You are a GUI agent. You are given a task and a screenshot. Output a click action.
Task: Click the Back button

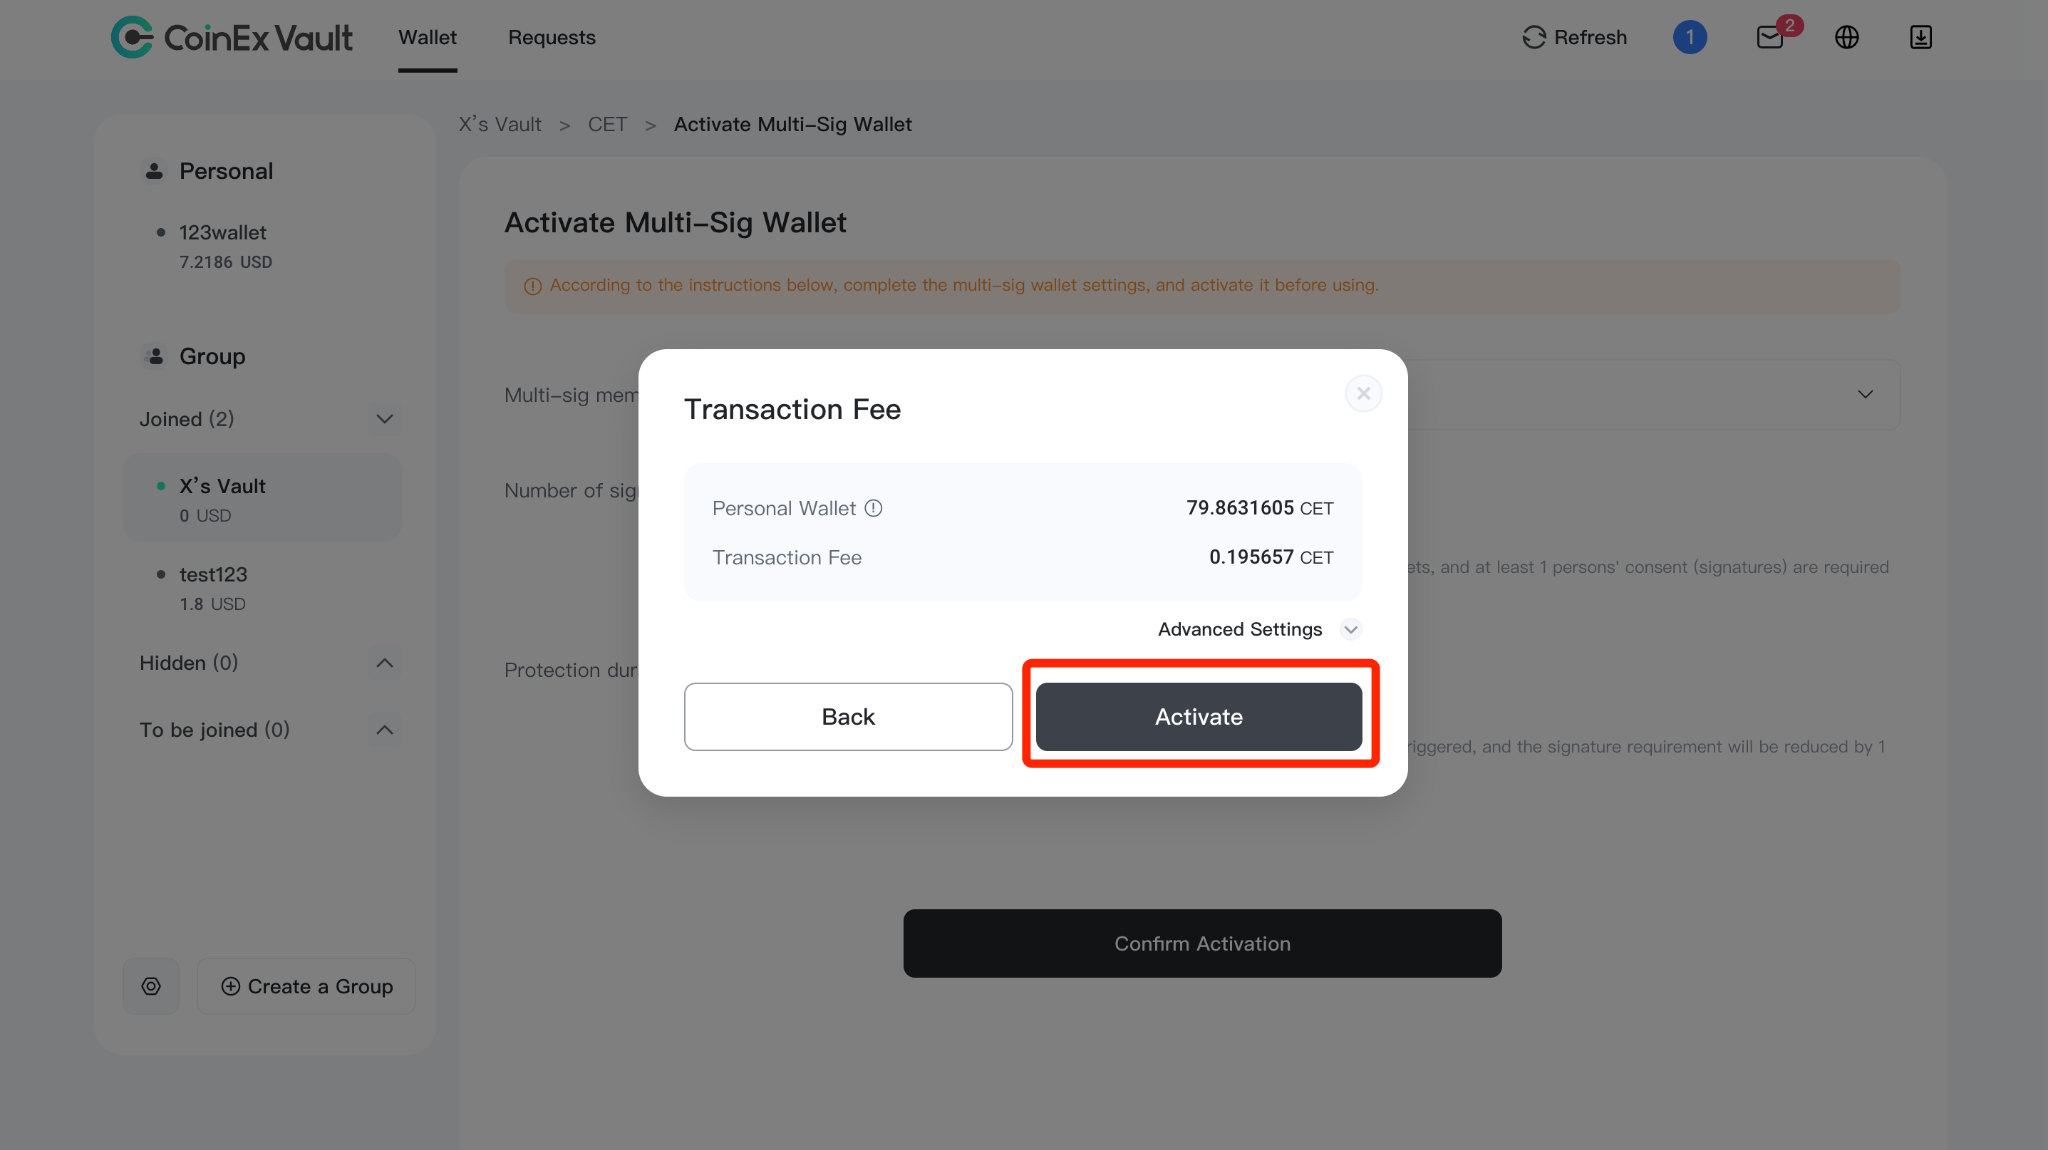848,717
